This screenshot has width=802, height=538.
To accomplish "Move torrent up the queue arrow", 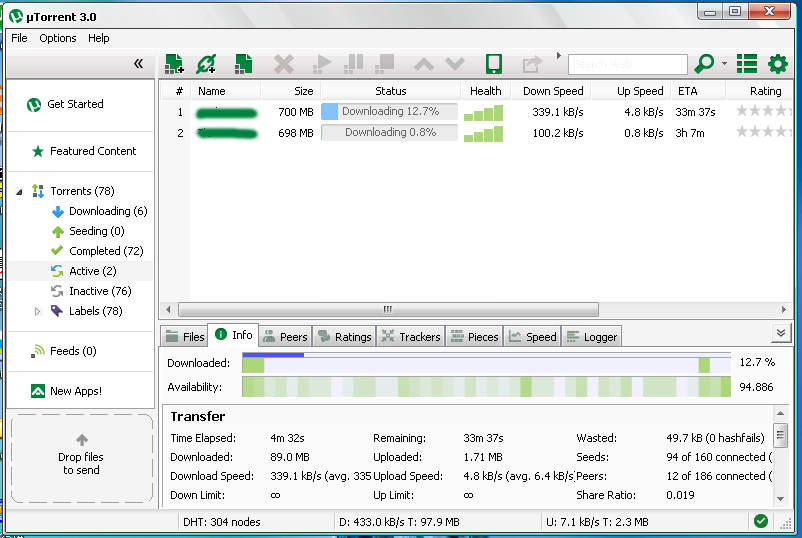I will 424,64.
